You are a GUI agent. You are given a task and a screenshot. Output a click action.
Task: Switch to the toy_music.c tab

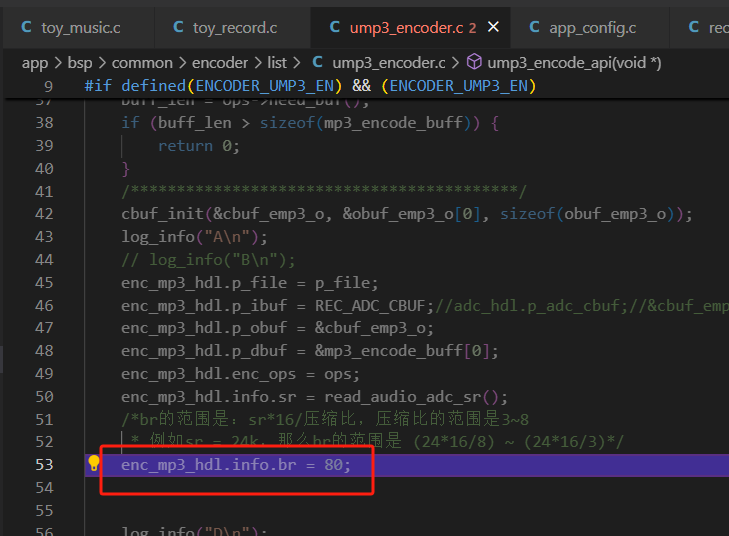pyautogui.click(x=78, y=28)
